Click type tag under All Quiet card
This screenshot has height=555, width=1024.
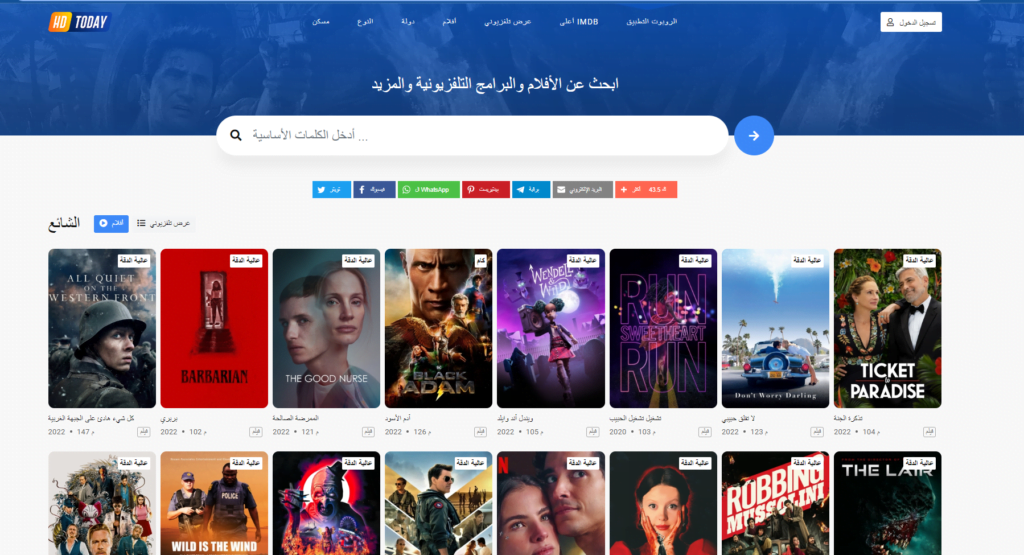click(x=143, y=432)
